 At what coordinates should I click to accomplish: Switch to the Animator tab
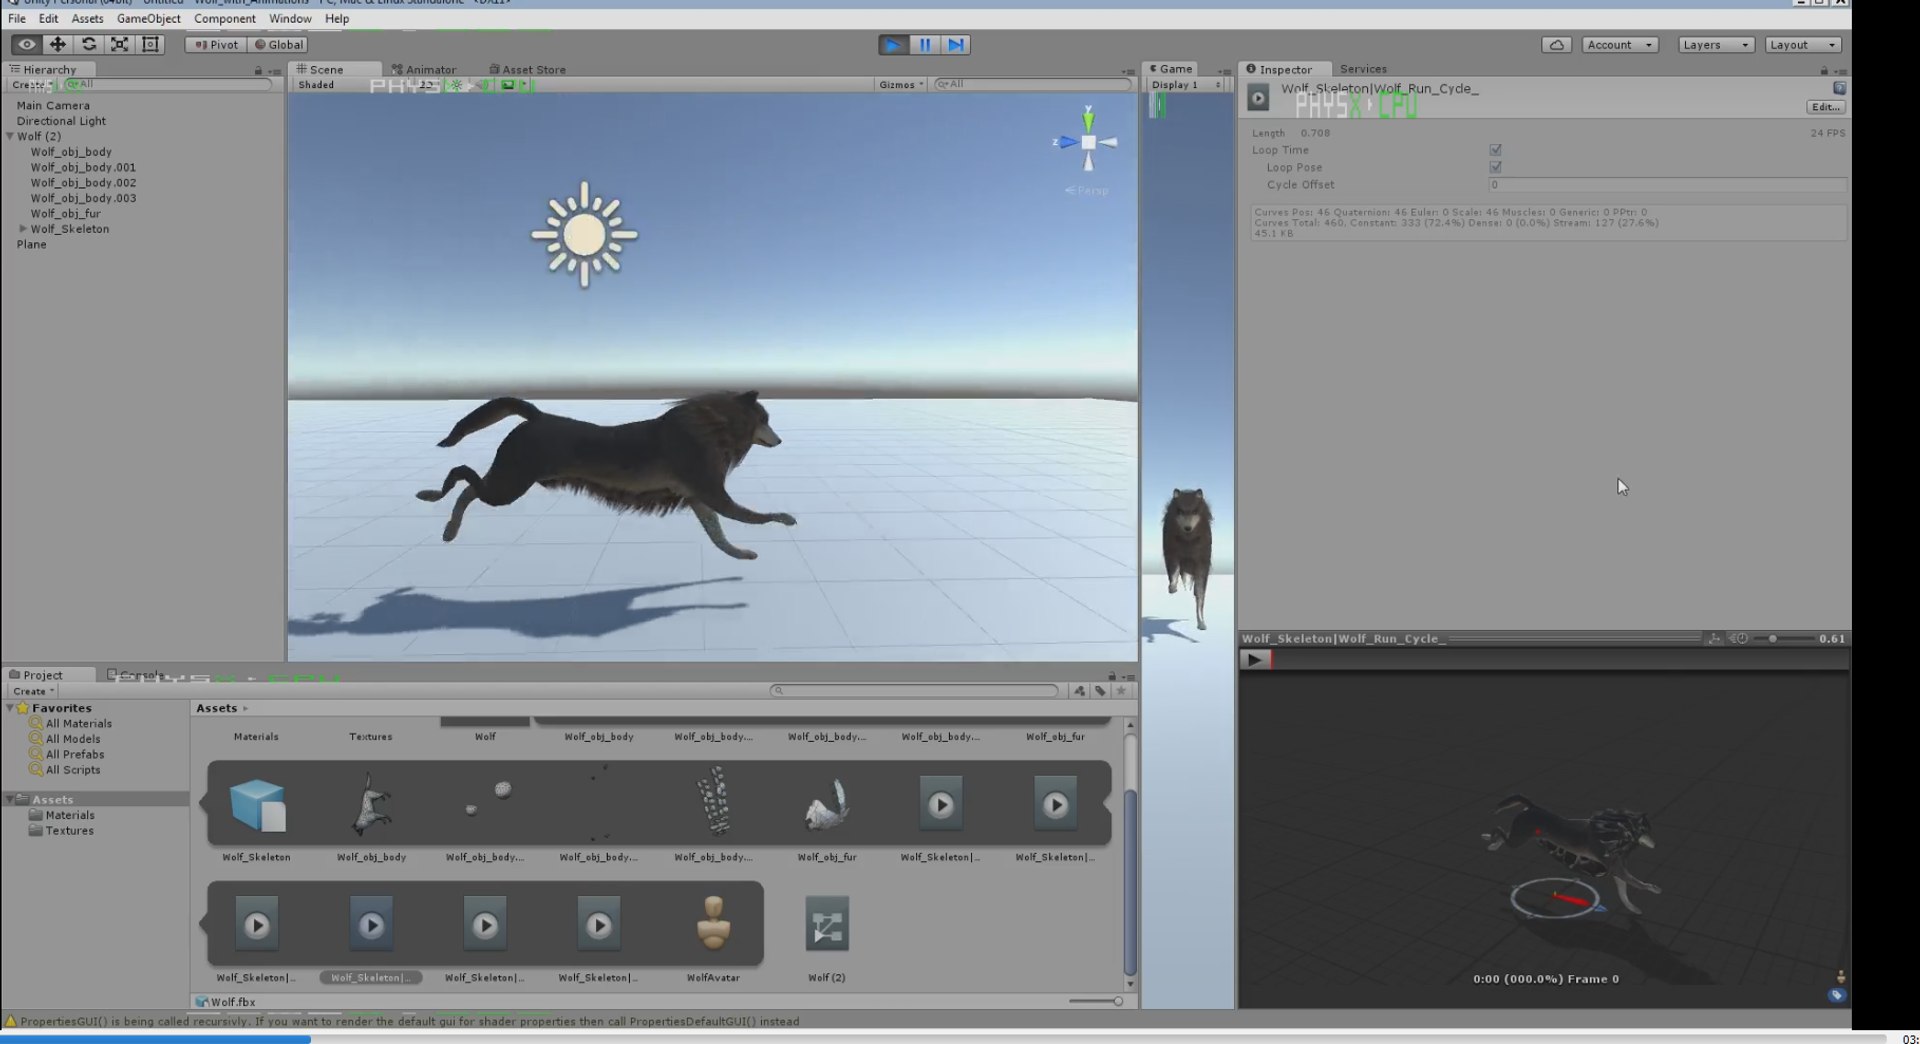424,69
